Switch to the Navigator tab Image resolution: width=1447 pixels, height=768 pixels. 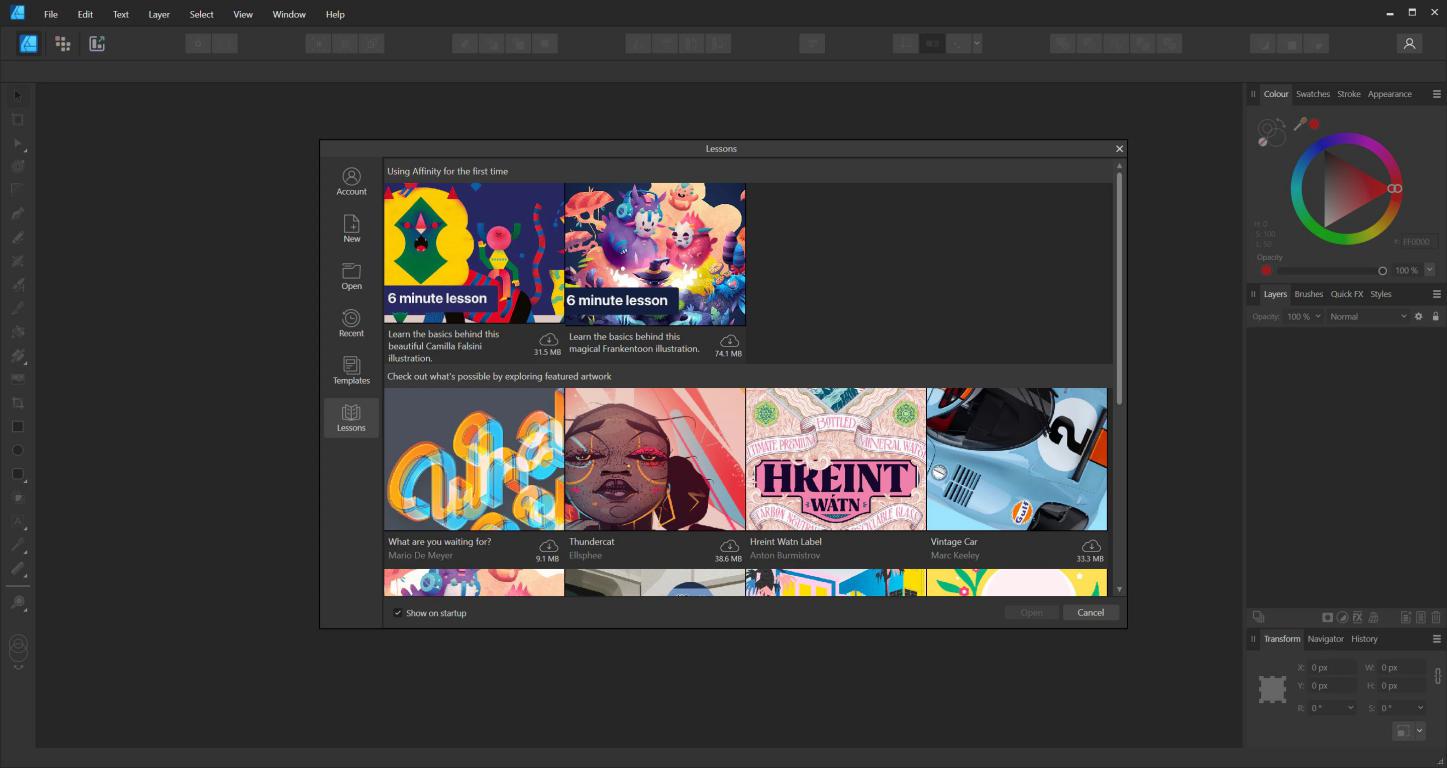[1325, 639]
